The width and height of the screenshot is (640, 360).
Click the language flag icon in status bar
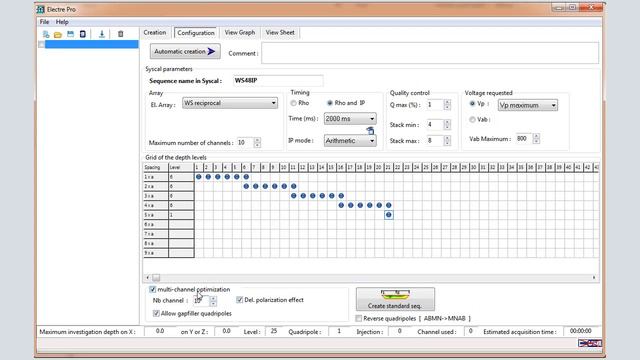tap(590, 343)
